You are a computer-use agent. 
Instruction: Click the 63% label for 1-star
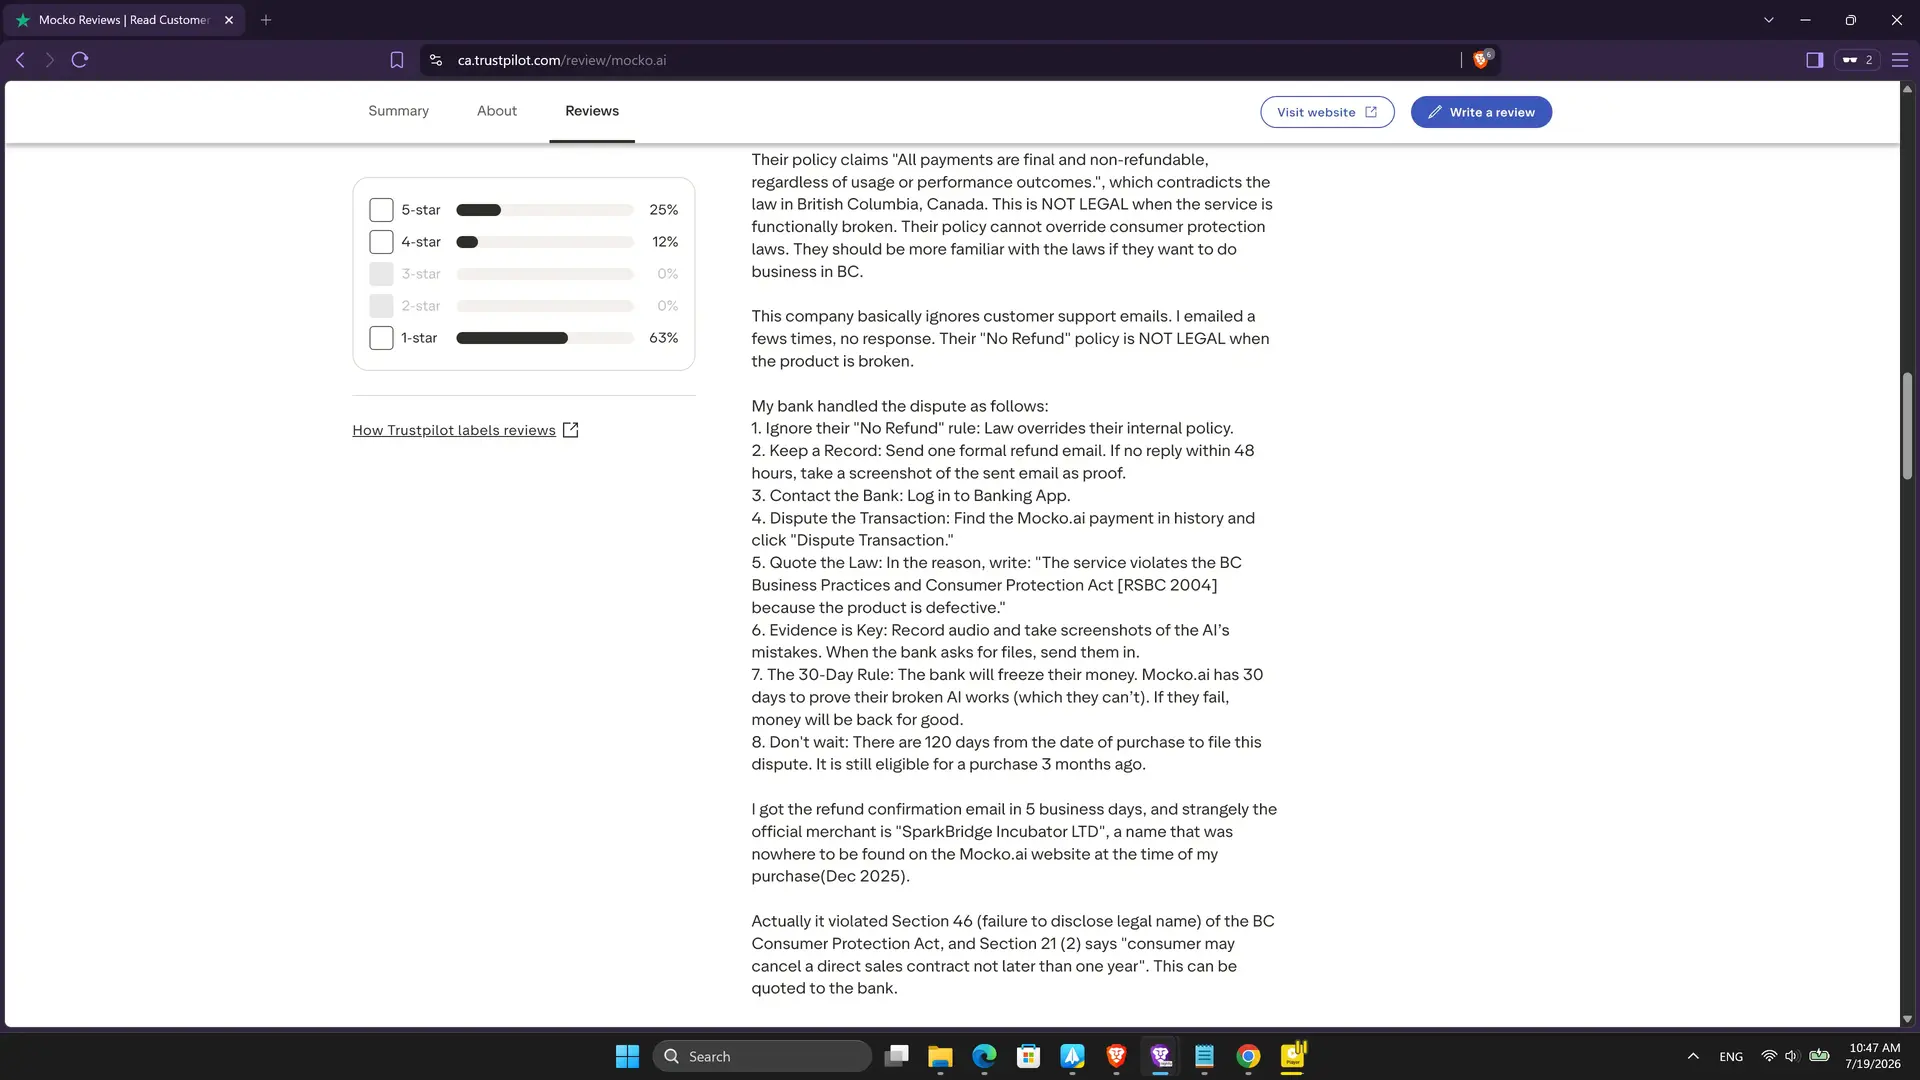tap(664, 338)
